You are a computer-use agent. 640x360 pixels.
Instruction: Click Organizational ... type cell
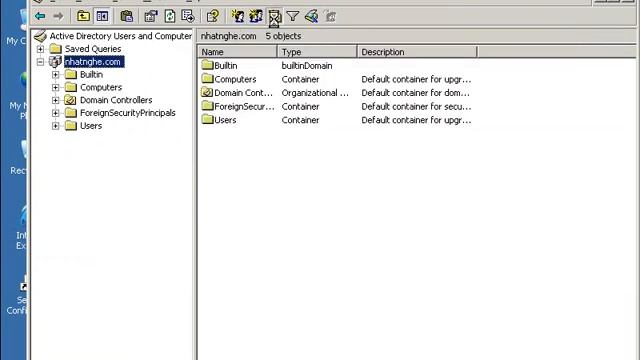tap(315, 93)
